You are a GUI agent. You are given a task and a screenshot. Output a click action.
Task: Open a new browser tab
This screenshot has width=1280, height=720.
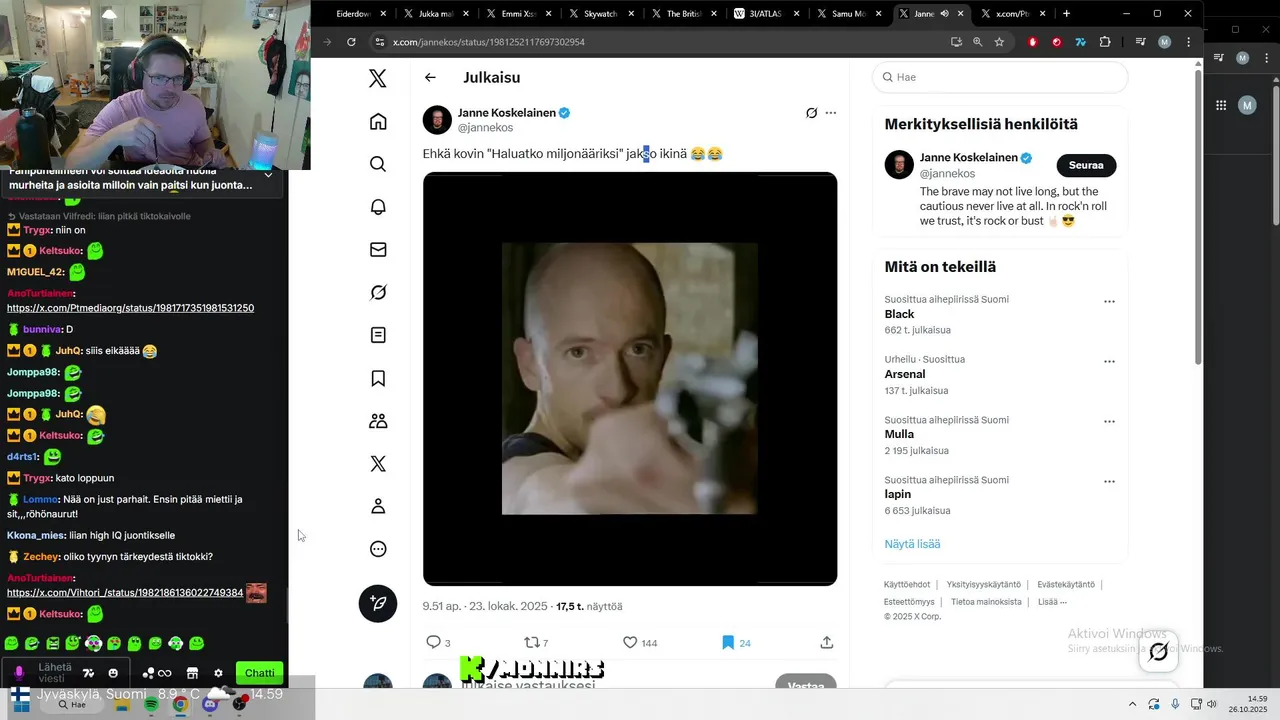(x=1066, y=14)
